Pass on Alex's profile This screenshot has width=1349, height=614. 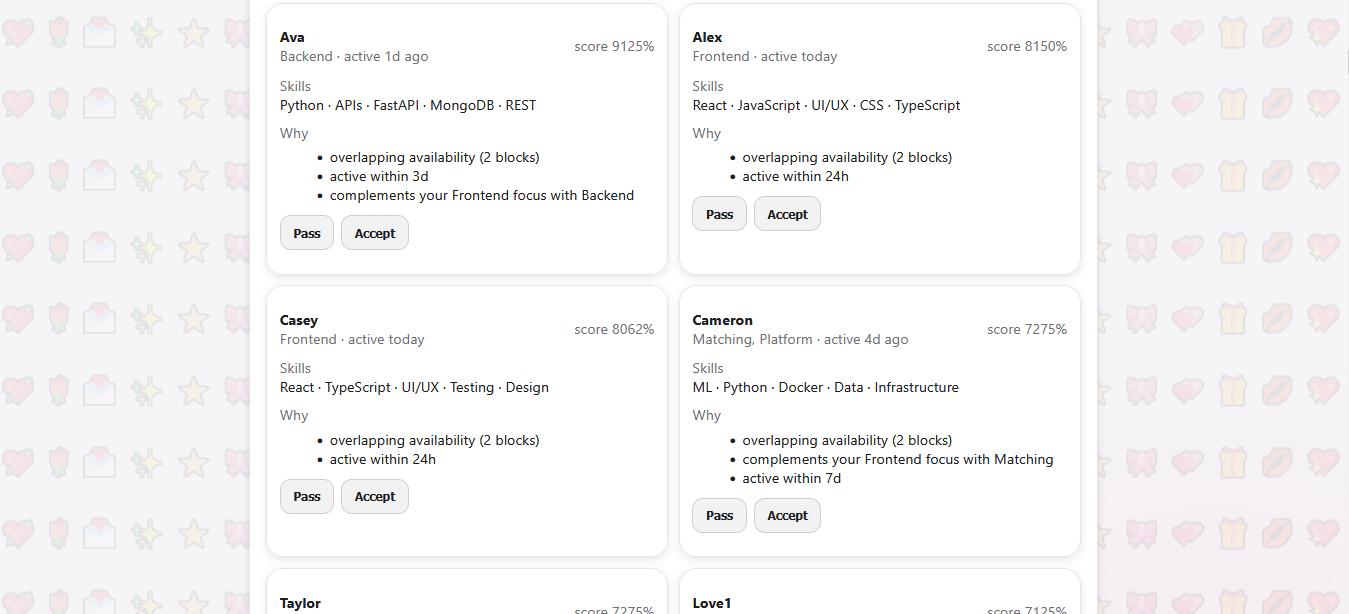719,214
